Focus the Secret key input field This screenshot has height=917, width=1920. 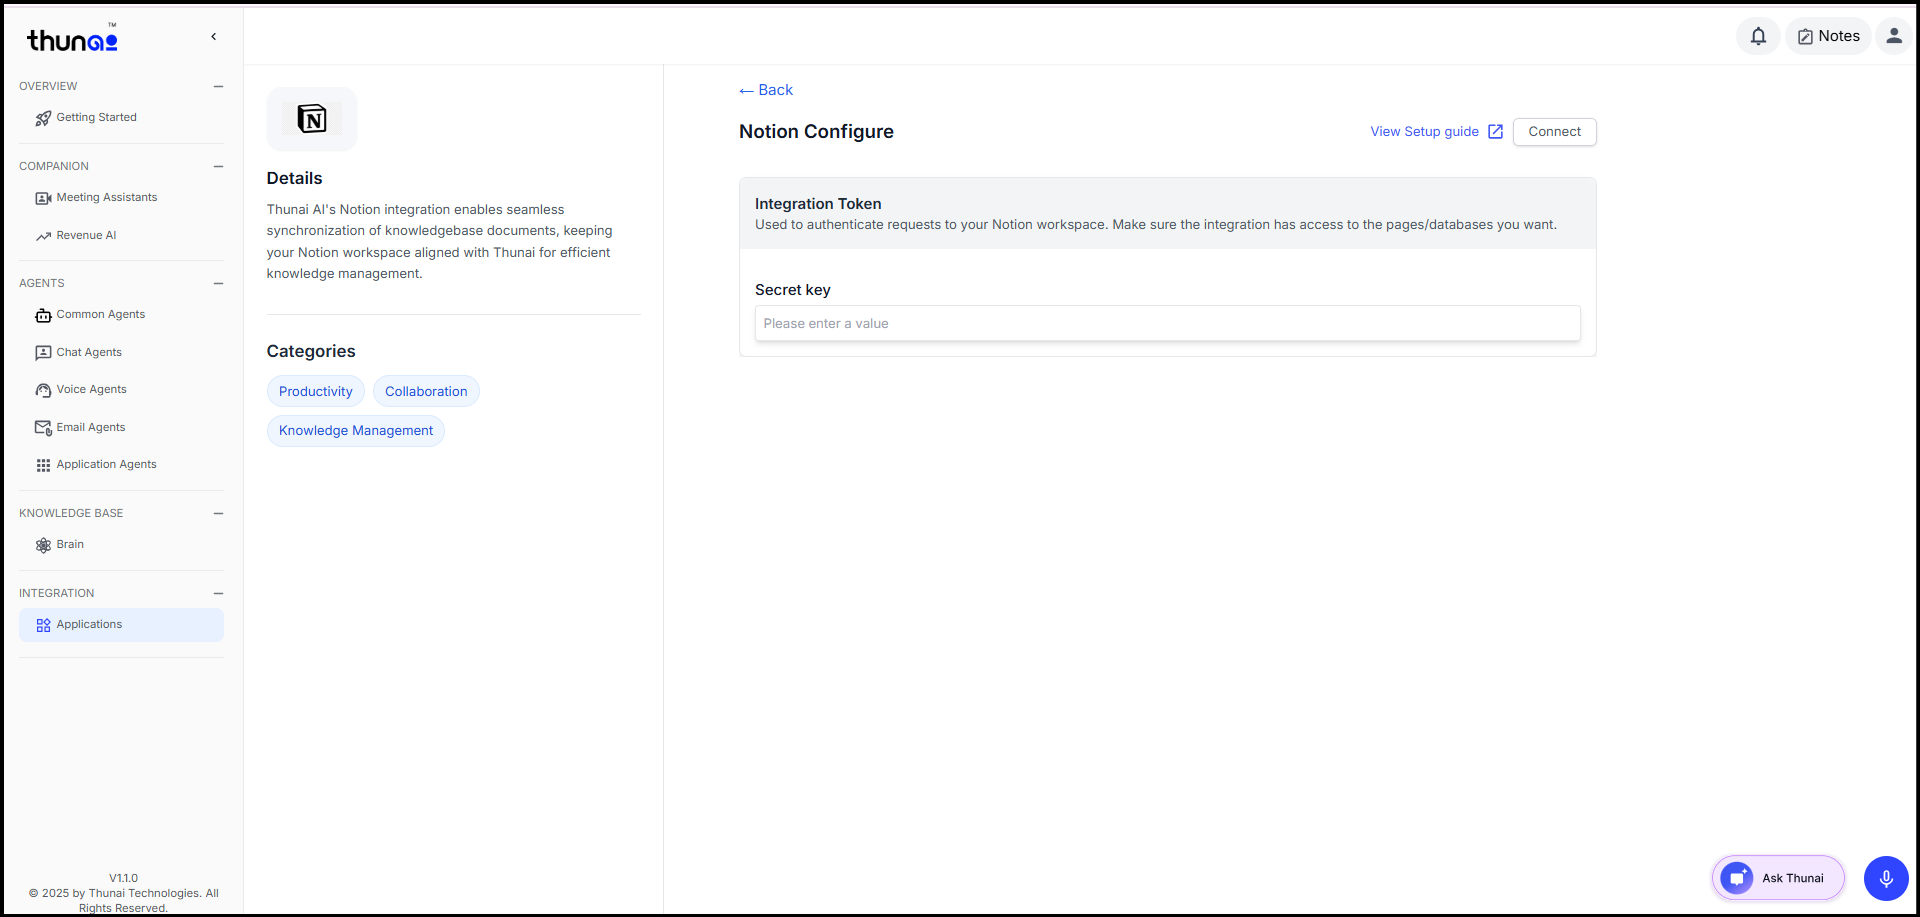(x=1167, y=323)
